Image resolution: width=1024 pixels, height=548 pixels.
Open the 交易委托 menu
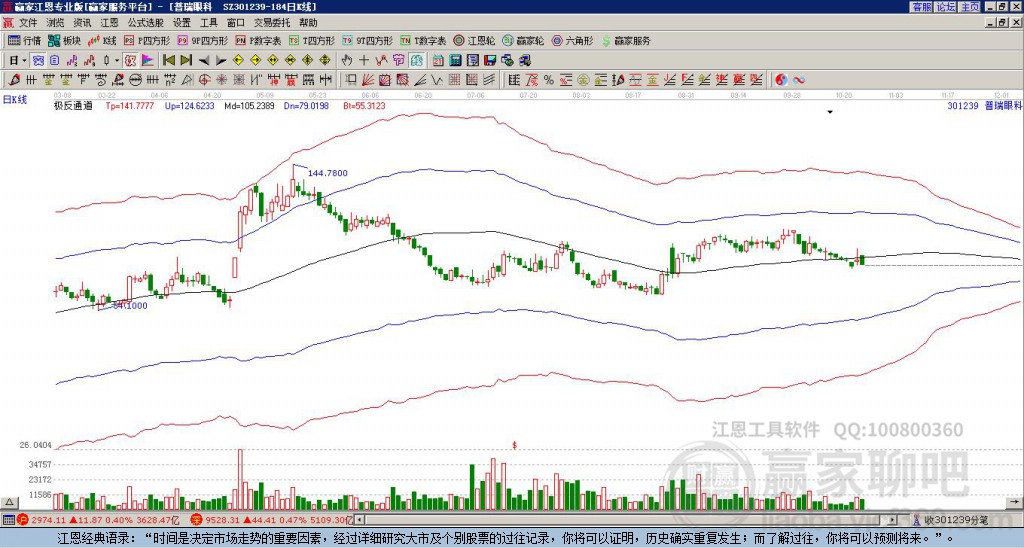coord(272,23)
